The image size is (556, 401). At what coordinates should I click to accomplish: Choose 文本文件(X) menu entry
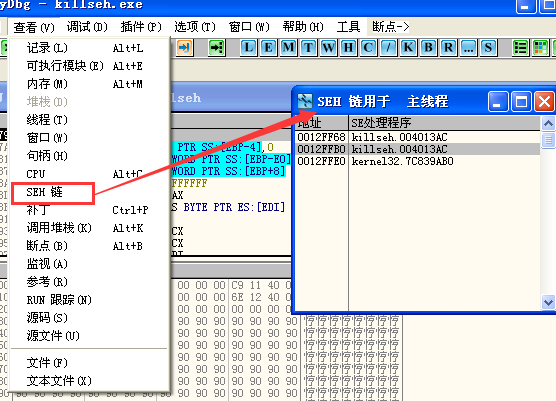point(89,381)
